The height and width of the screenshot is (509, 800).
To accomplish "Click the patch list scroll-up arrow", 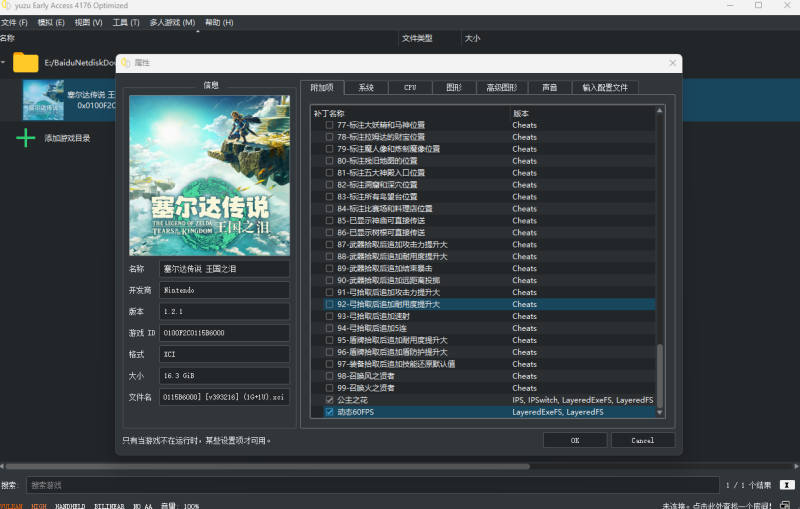I will (x=660, y=111).
